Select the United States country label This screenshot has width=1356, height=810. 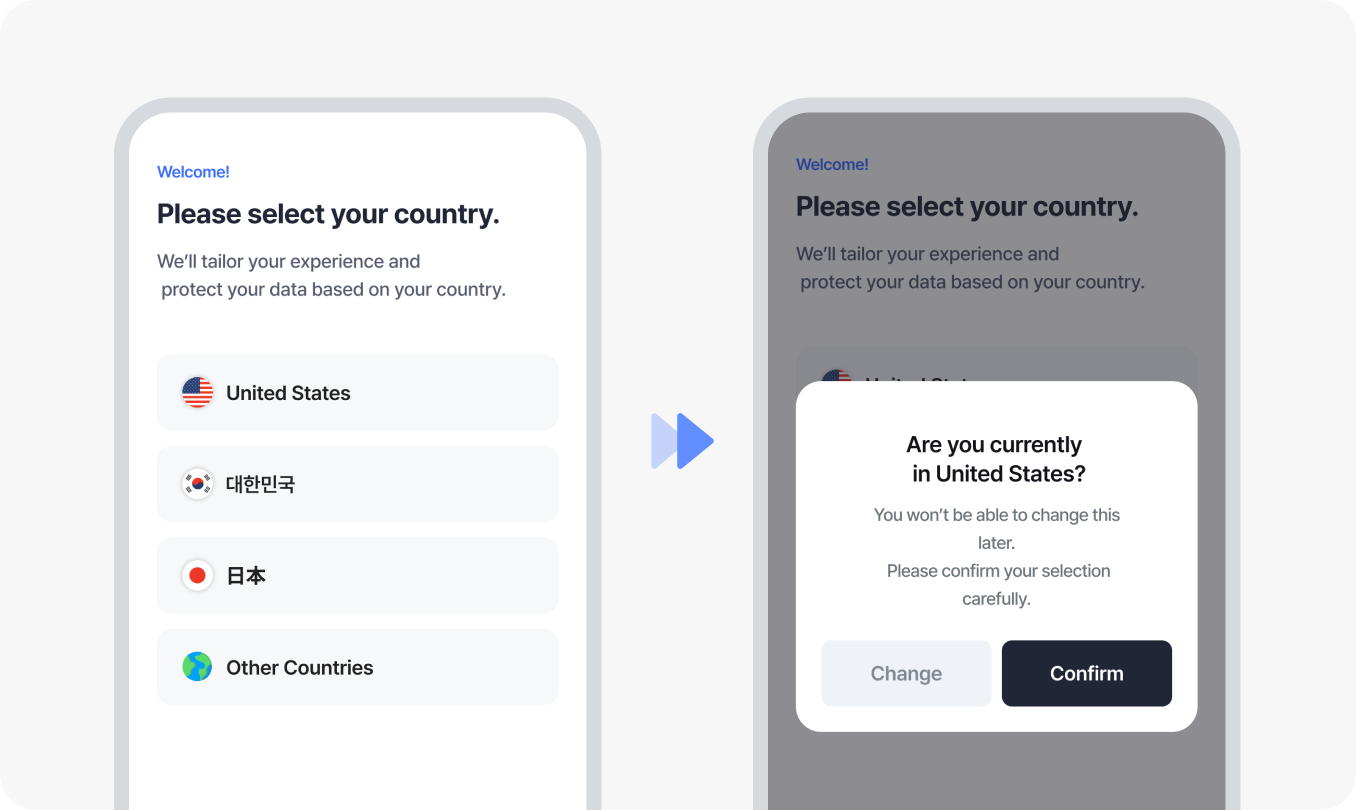pos(288,393)
